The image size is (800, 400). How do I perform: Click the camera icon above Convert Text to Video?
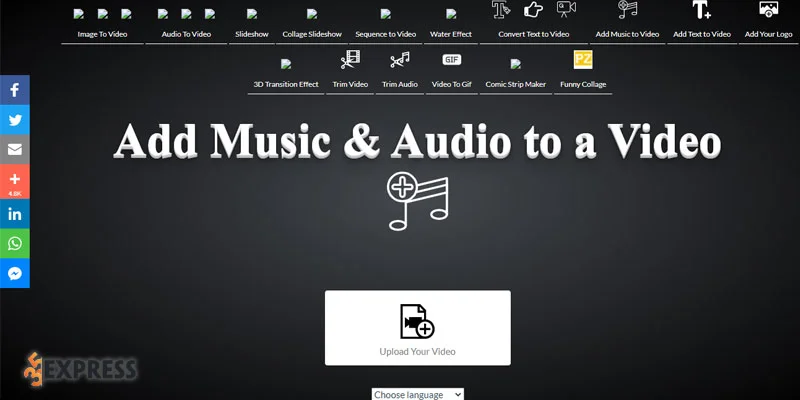[566, 9]
